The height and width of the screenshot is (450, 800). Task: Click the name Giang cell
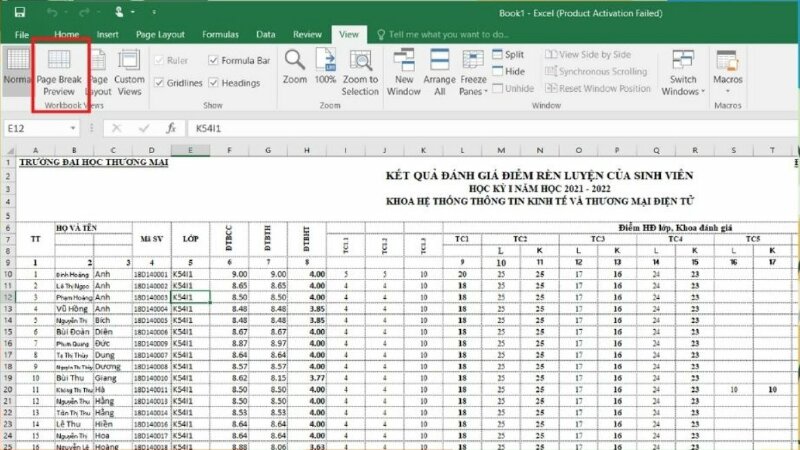click(x=113, y=378)
